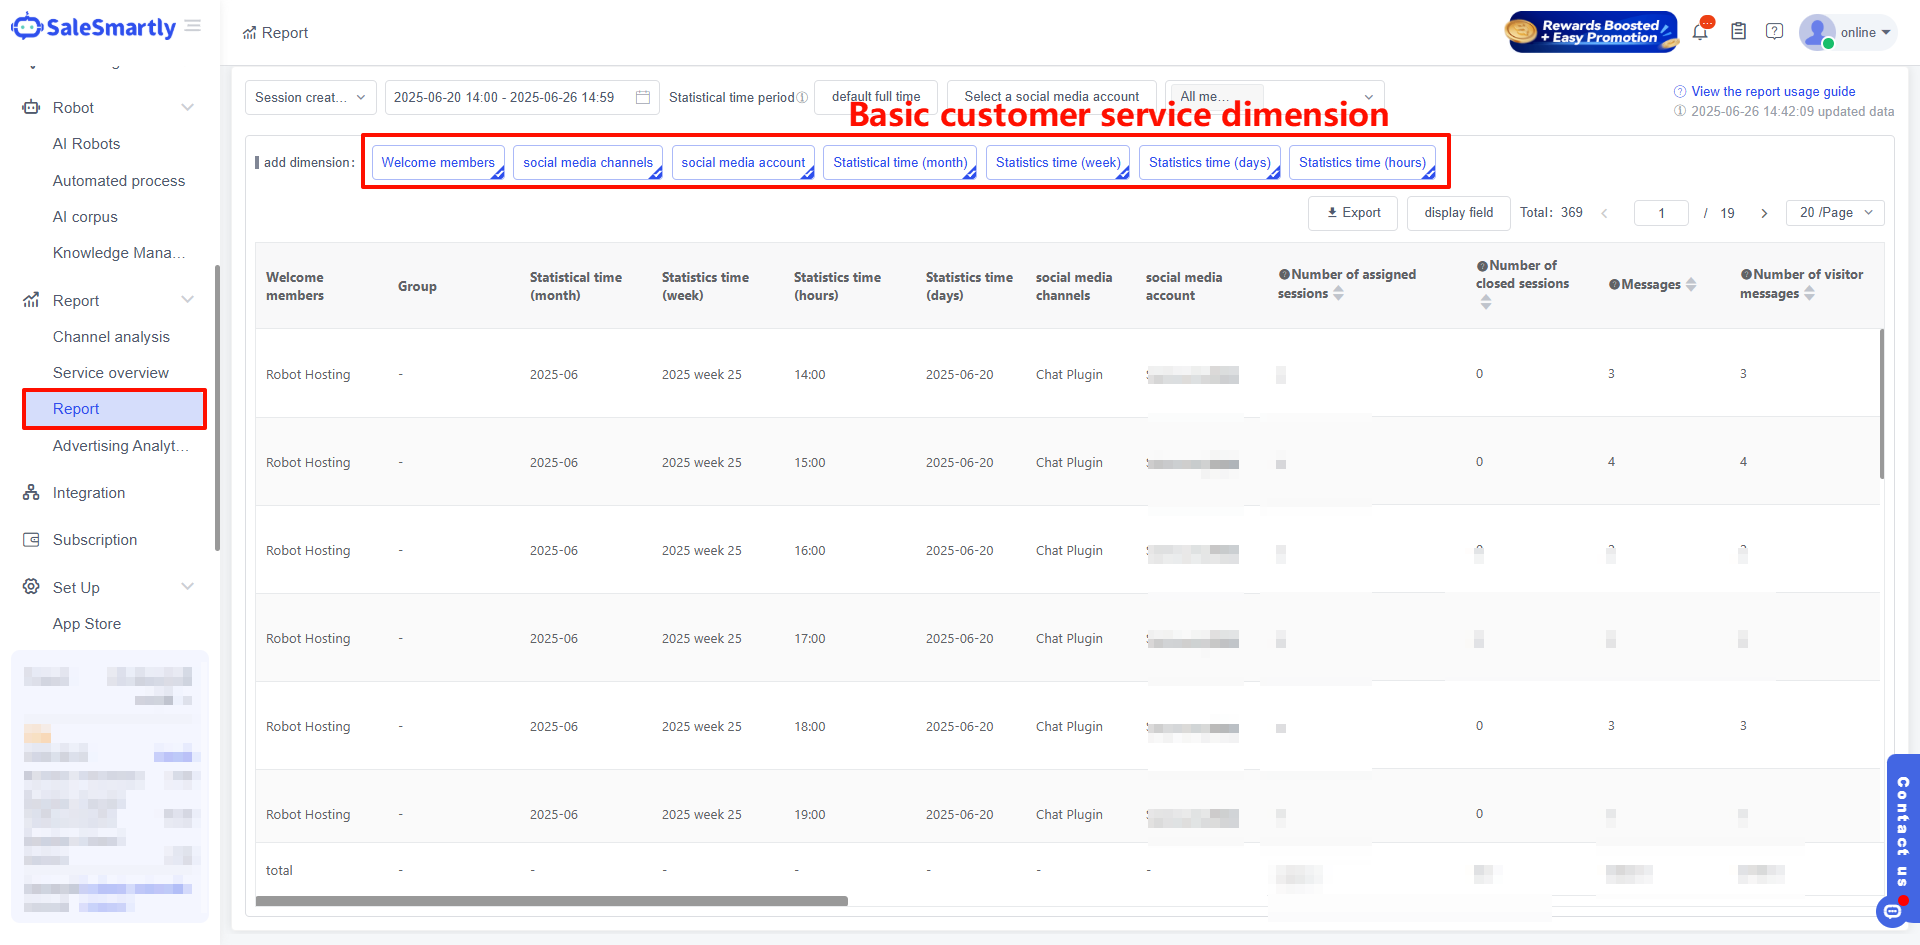The height and width of the screenshot is (945, 1920).
Task: Open the 20 /Page size dropdown
Action: pos(1835,213)
